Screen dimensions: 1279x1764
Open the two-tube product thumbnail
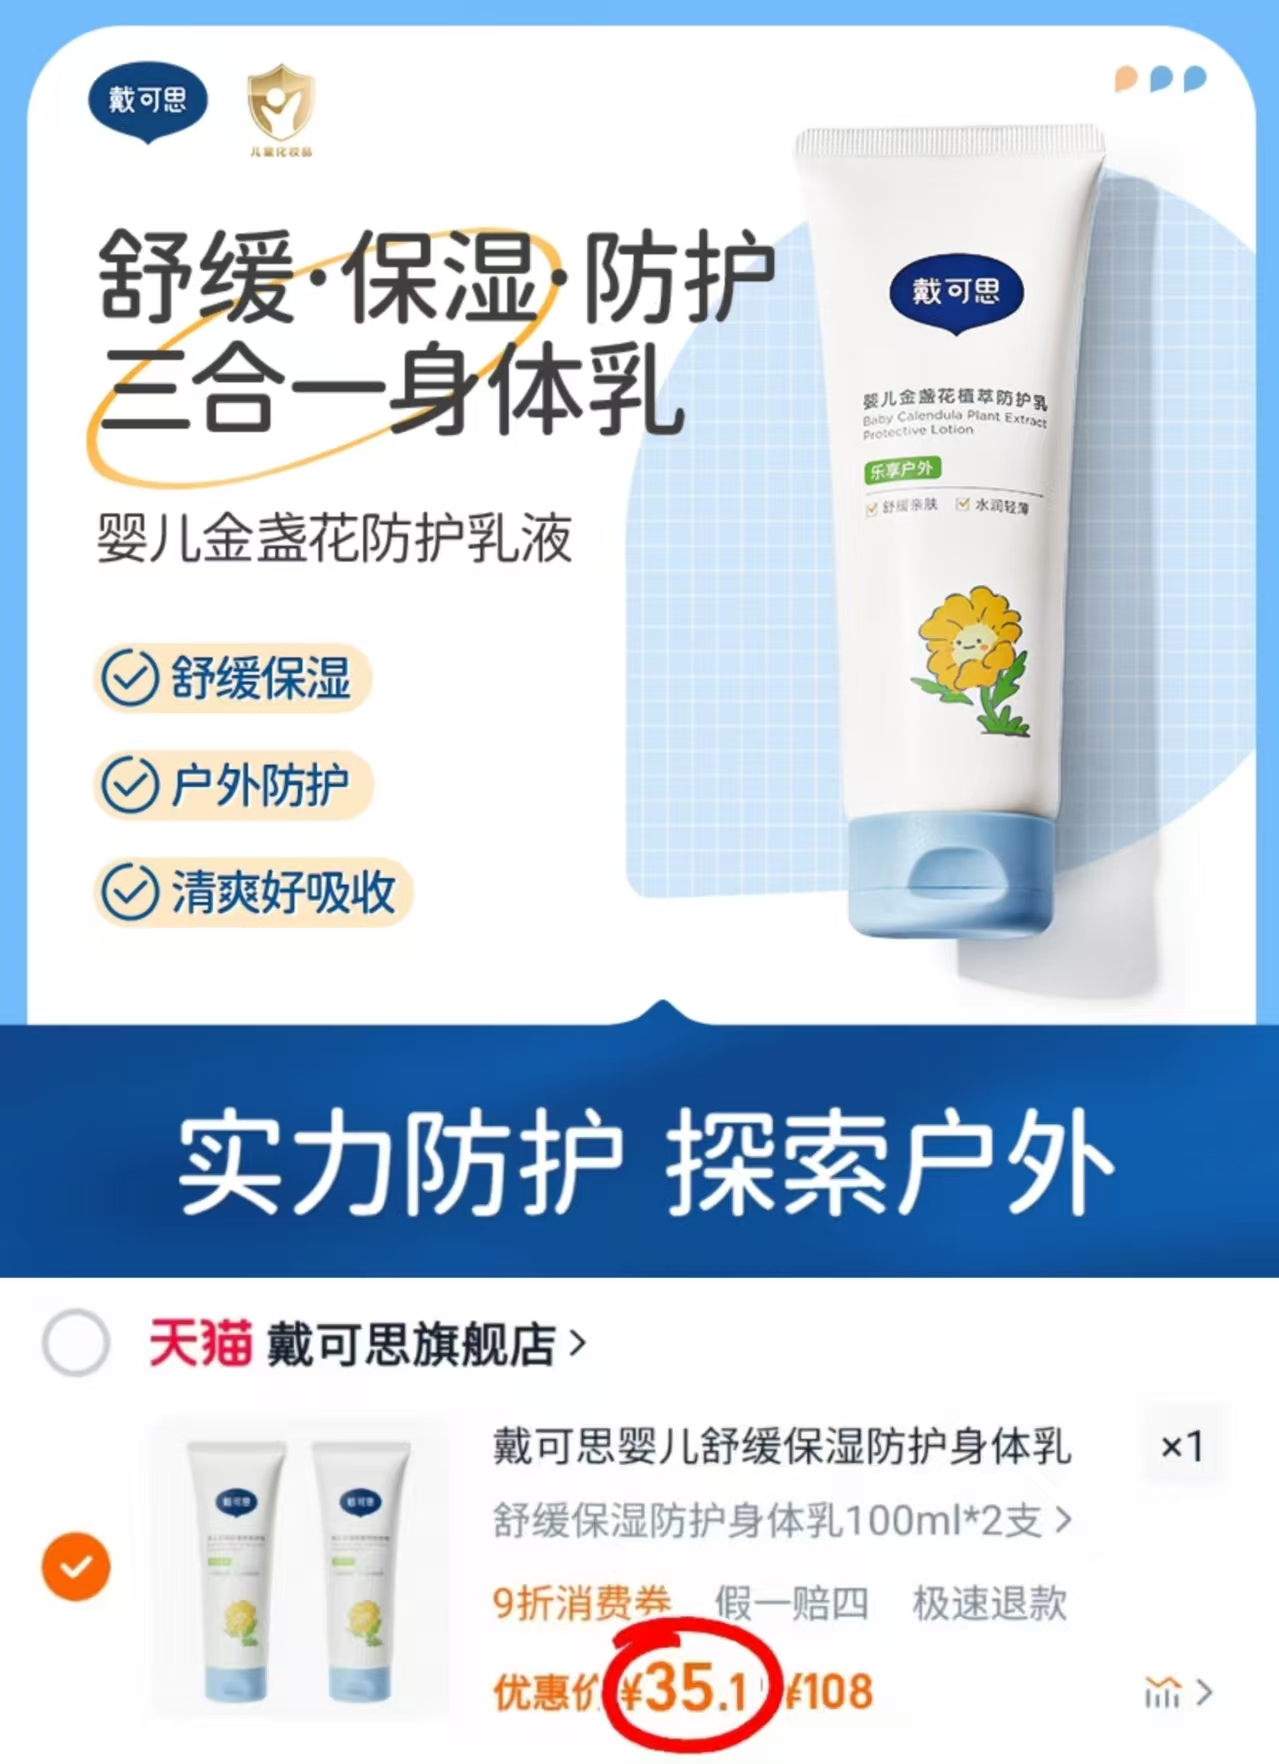tap(298, 1566)
